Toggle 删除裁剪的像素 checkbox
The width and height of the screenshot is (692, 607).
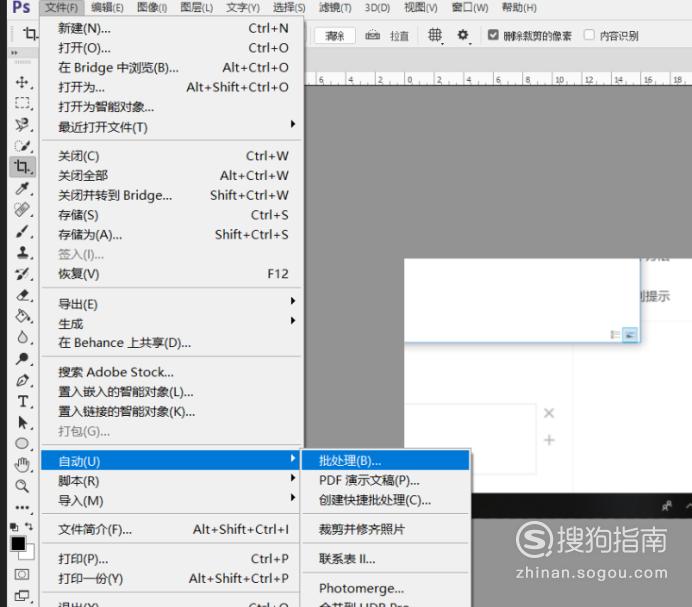(493, 35)
